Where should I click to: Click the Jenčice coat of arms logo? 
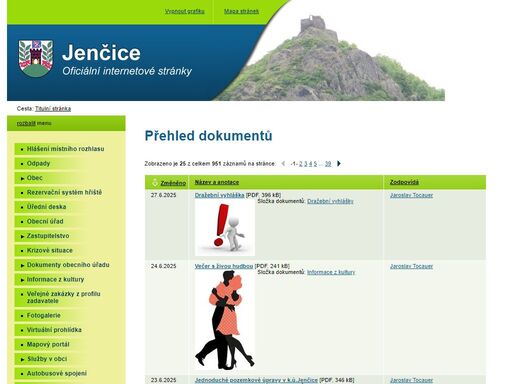click(36, 58)
